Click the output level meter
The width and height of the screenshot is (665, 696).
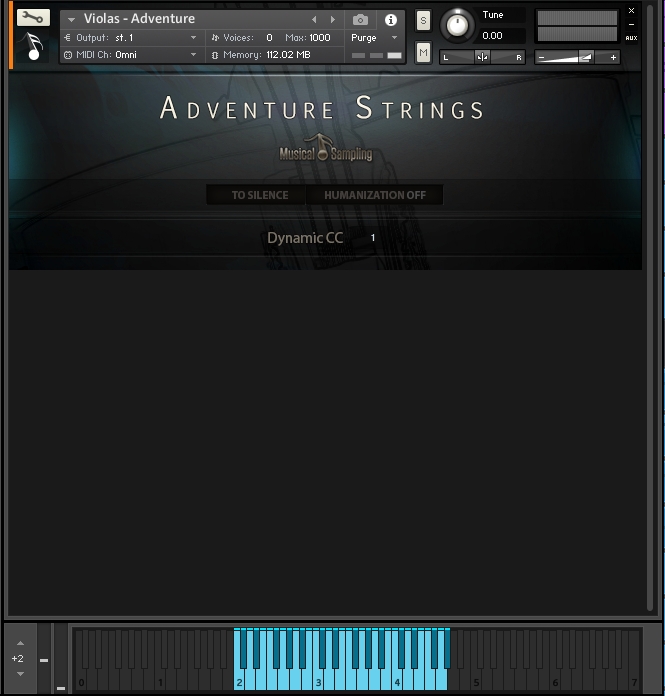[577, 26]
